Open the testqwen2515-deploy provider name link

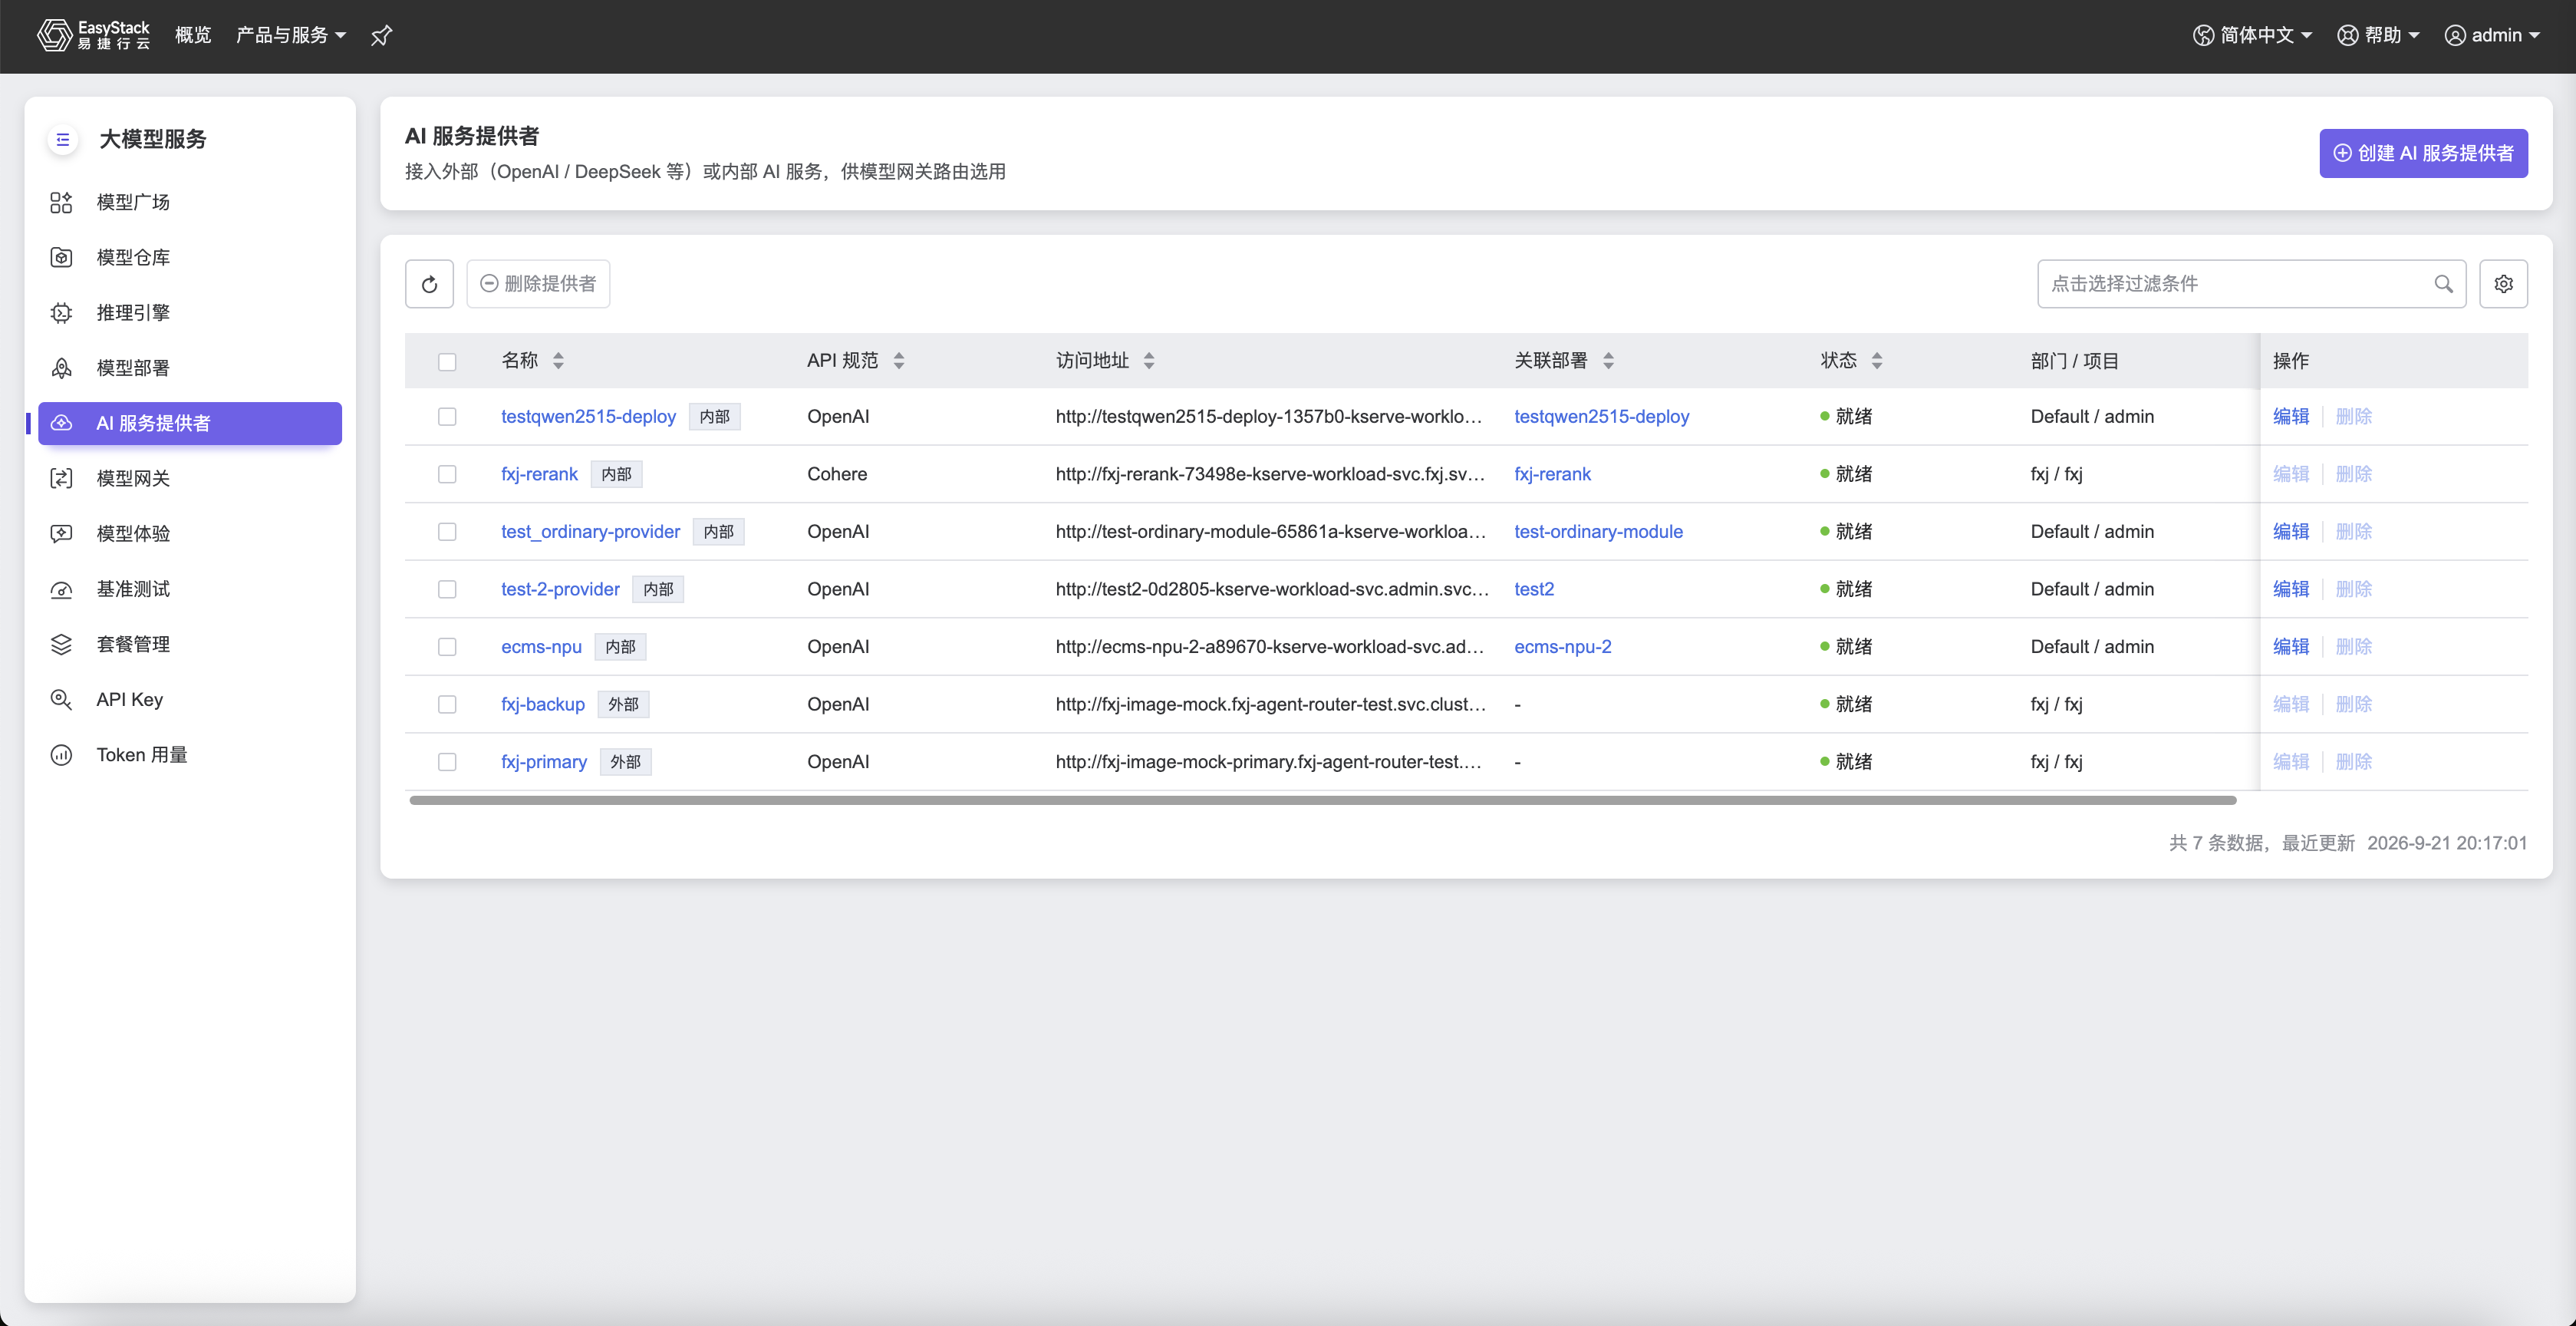[588, 417]
